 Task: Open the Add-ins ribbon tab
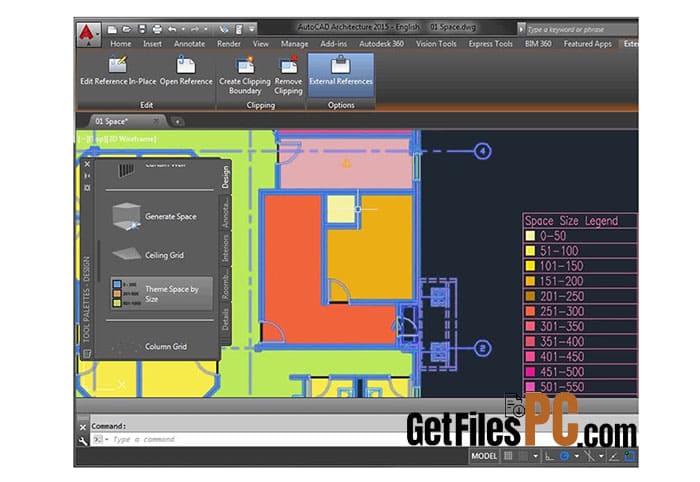(333, 44)
